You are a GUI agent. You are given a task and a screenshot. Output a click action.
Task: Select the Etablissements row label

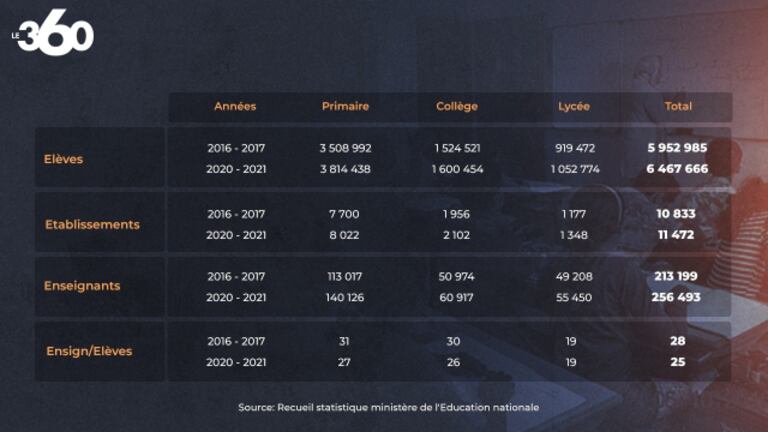coord(92,224)
